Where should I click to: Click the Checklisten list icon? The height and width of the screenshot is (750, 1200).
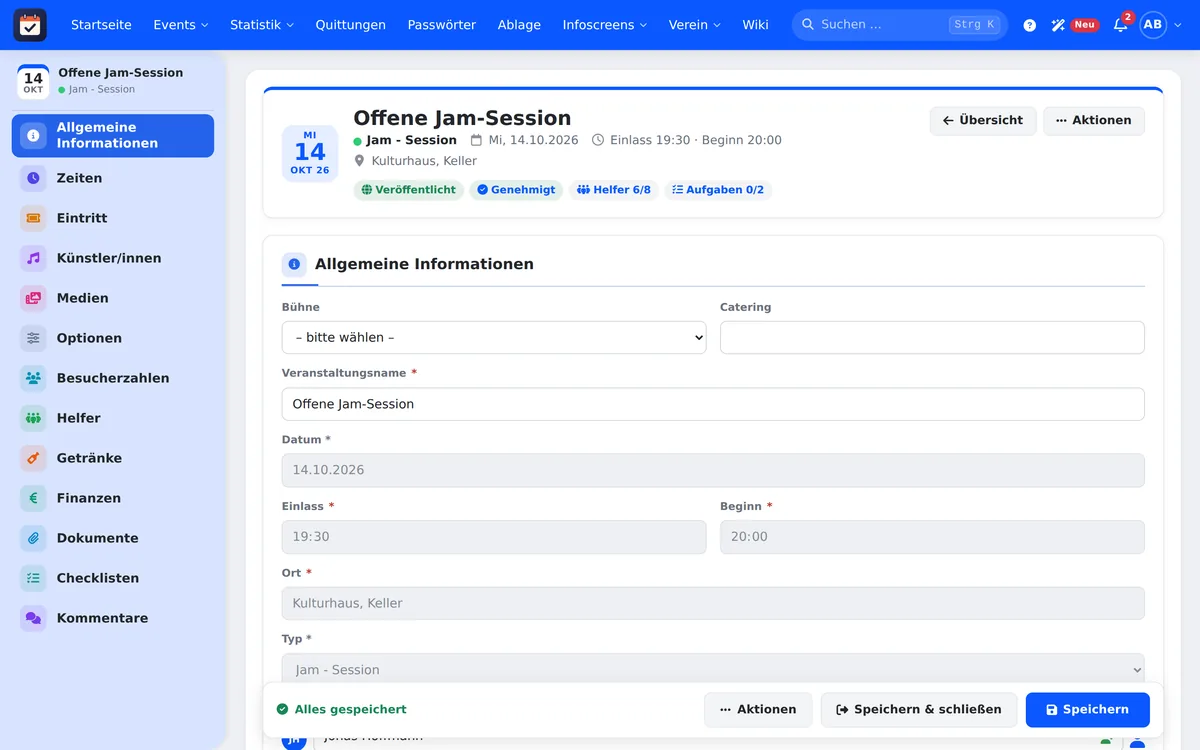coord(34,578)
